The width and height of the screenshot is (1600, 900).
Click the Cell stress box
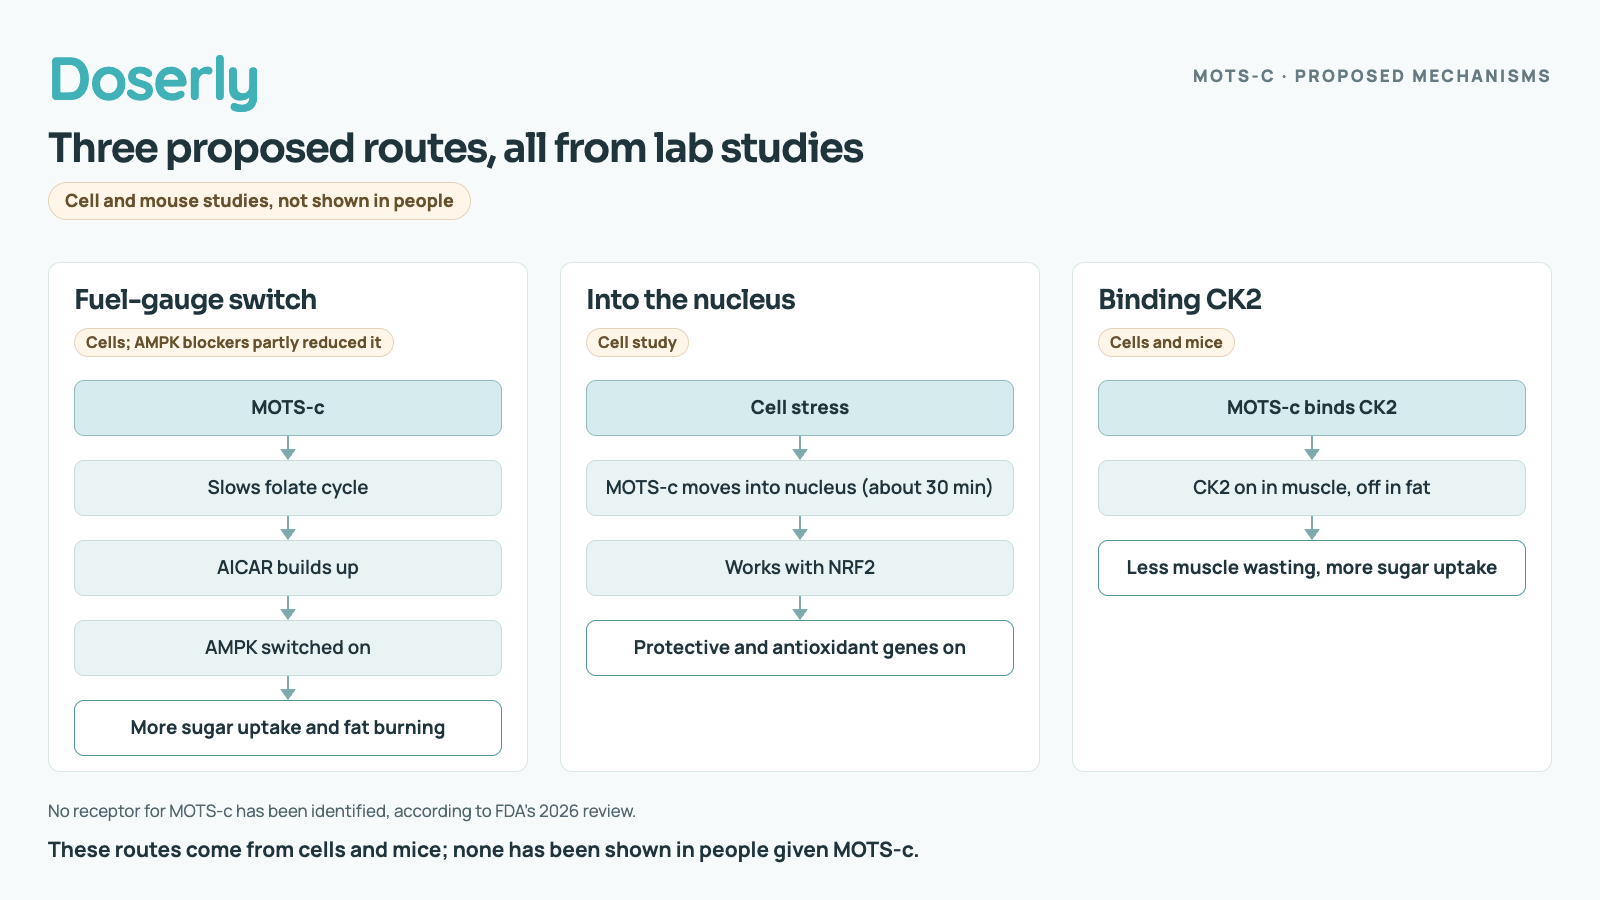[x=800, y=408]
